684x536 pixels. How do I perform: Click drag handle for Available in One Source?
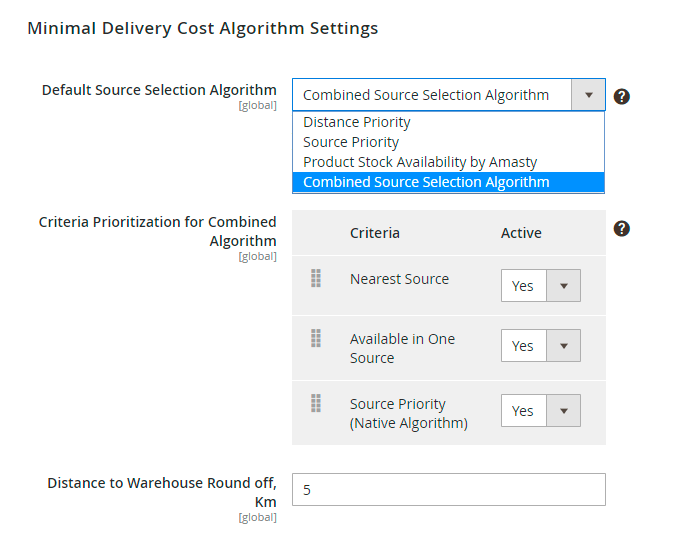pos(316,339)
